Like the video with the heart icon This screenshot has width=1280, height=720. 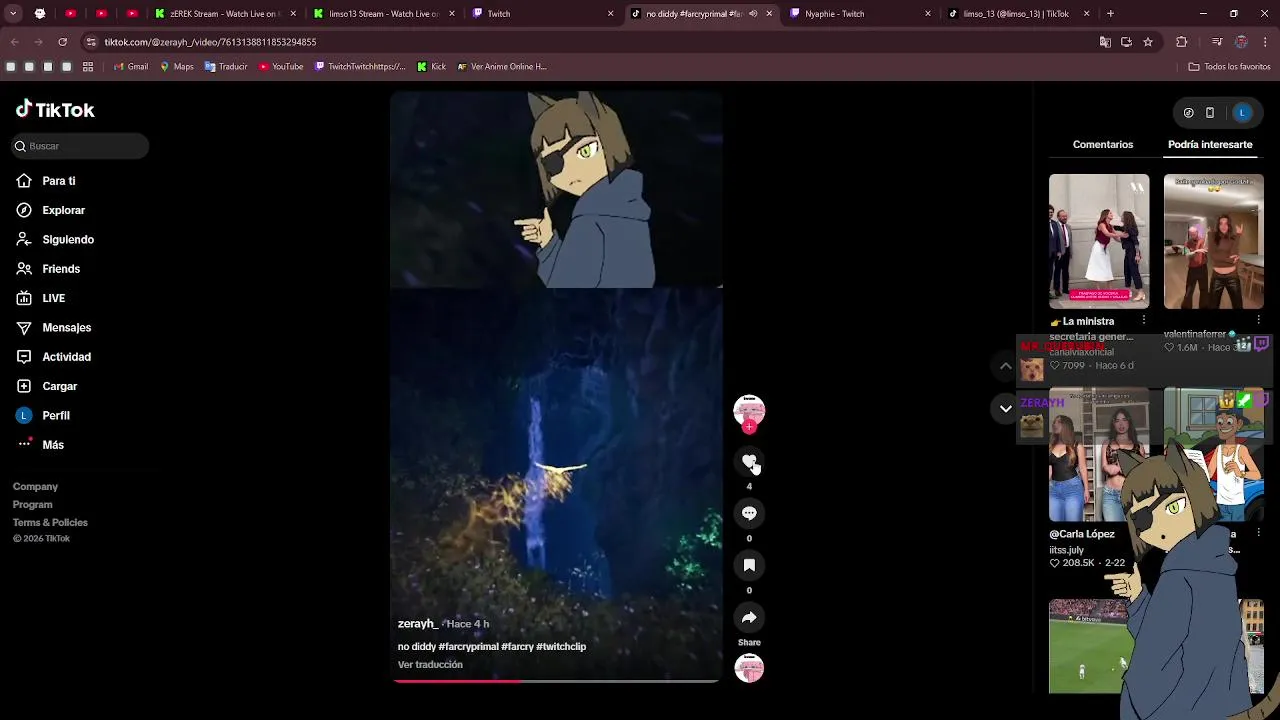(x=749, y=461)
